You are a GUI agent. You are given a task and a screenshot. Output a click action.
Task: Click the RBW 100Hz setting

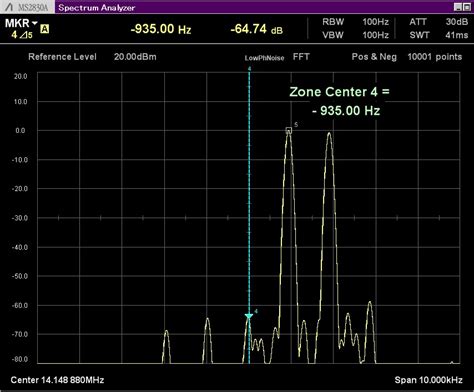coord(355,22)
